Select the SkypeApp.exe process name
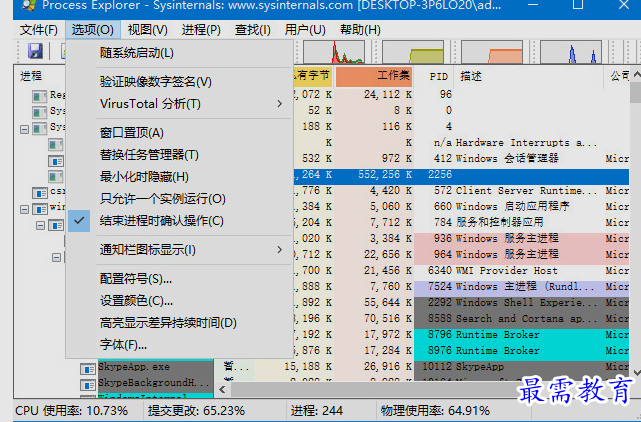 point(134,367)
